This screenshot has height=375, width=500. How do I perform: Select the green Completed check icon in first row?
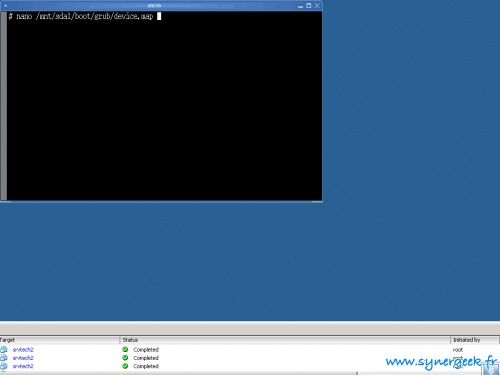pyautogui.click(x=125, y=349)
